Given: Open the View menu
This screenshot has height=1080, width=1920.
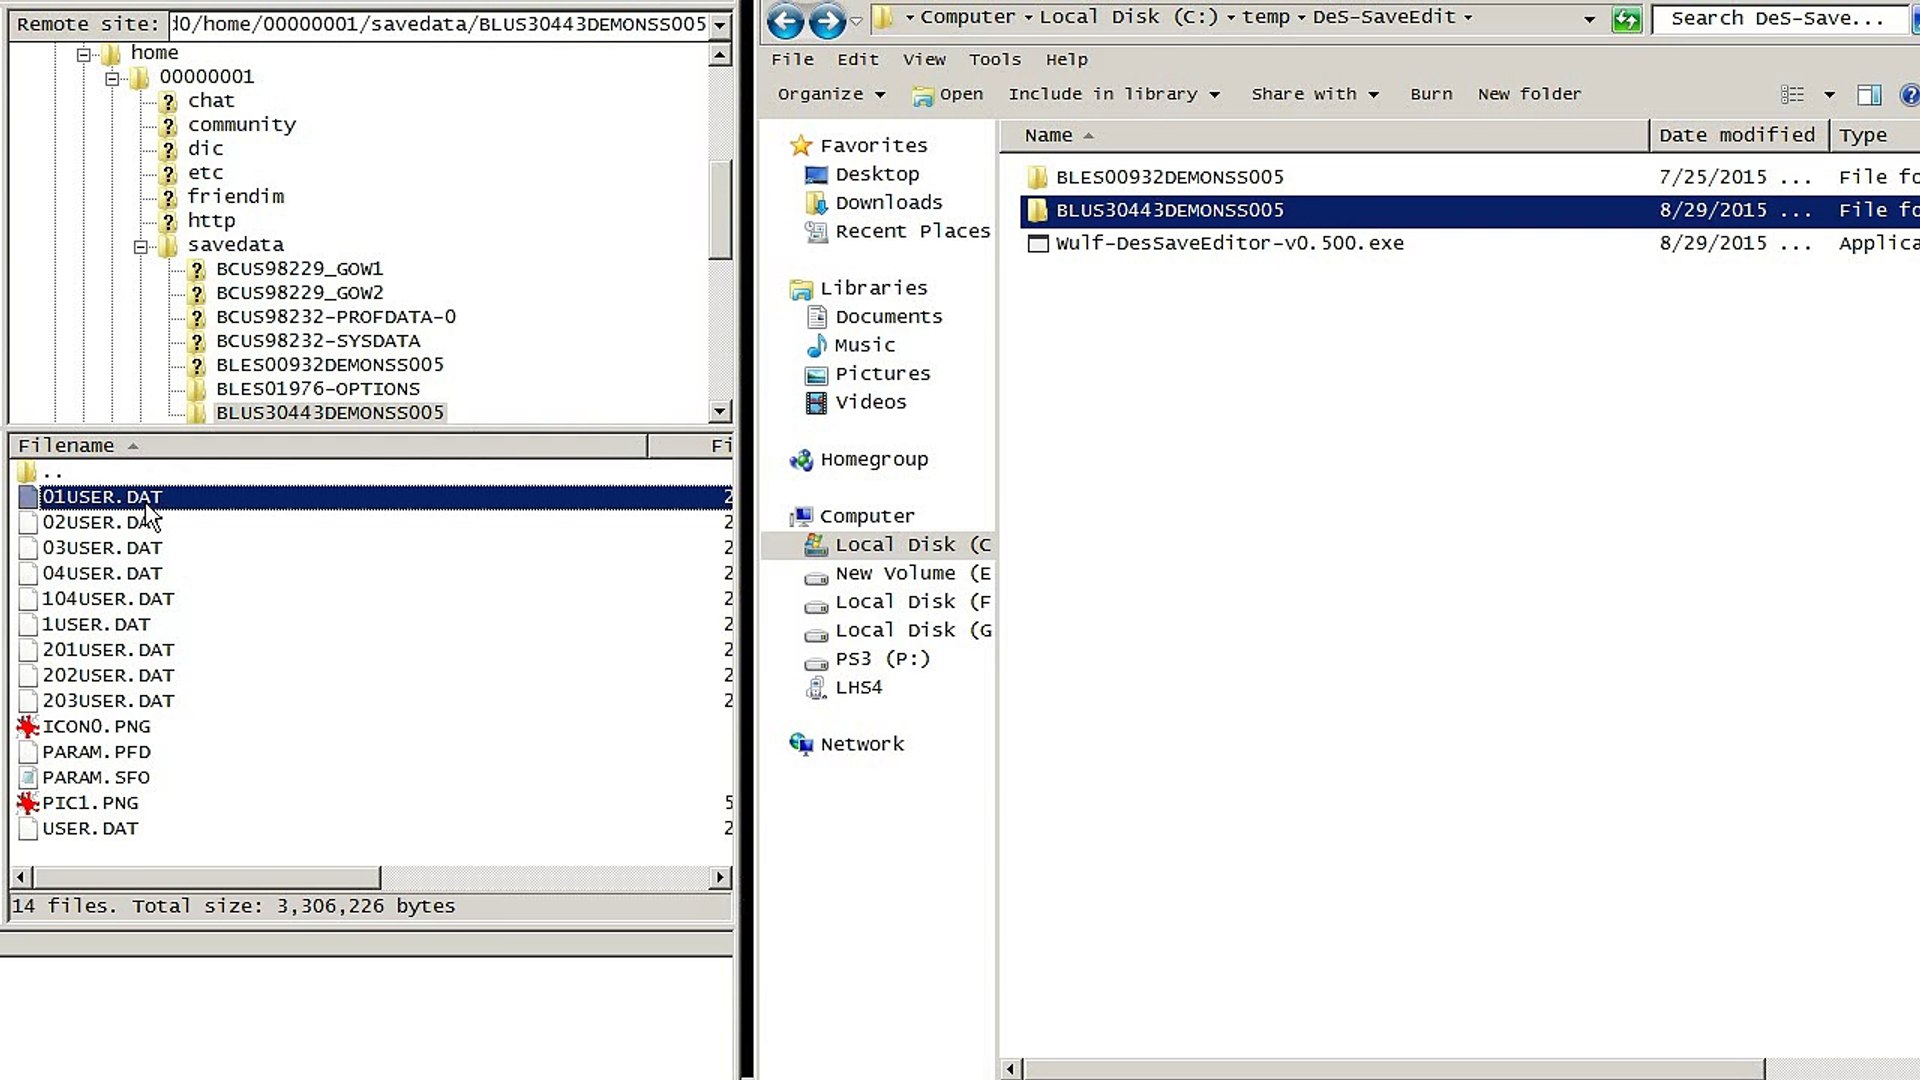Looking at the screenshot, I should (x=924, y=60).
